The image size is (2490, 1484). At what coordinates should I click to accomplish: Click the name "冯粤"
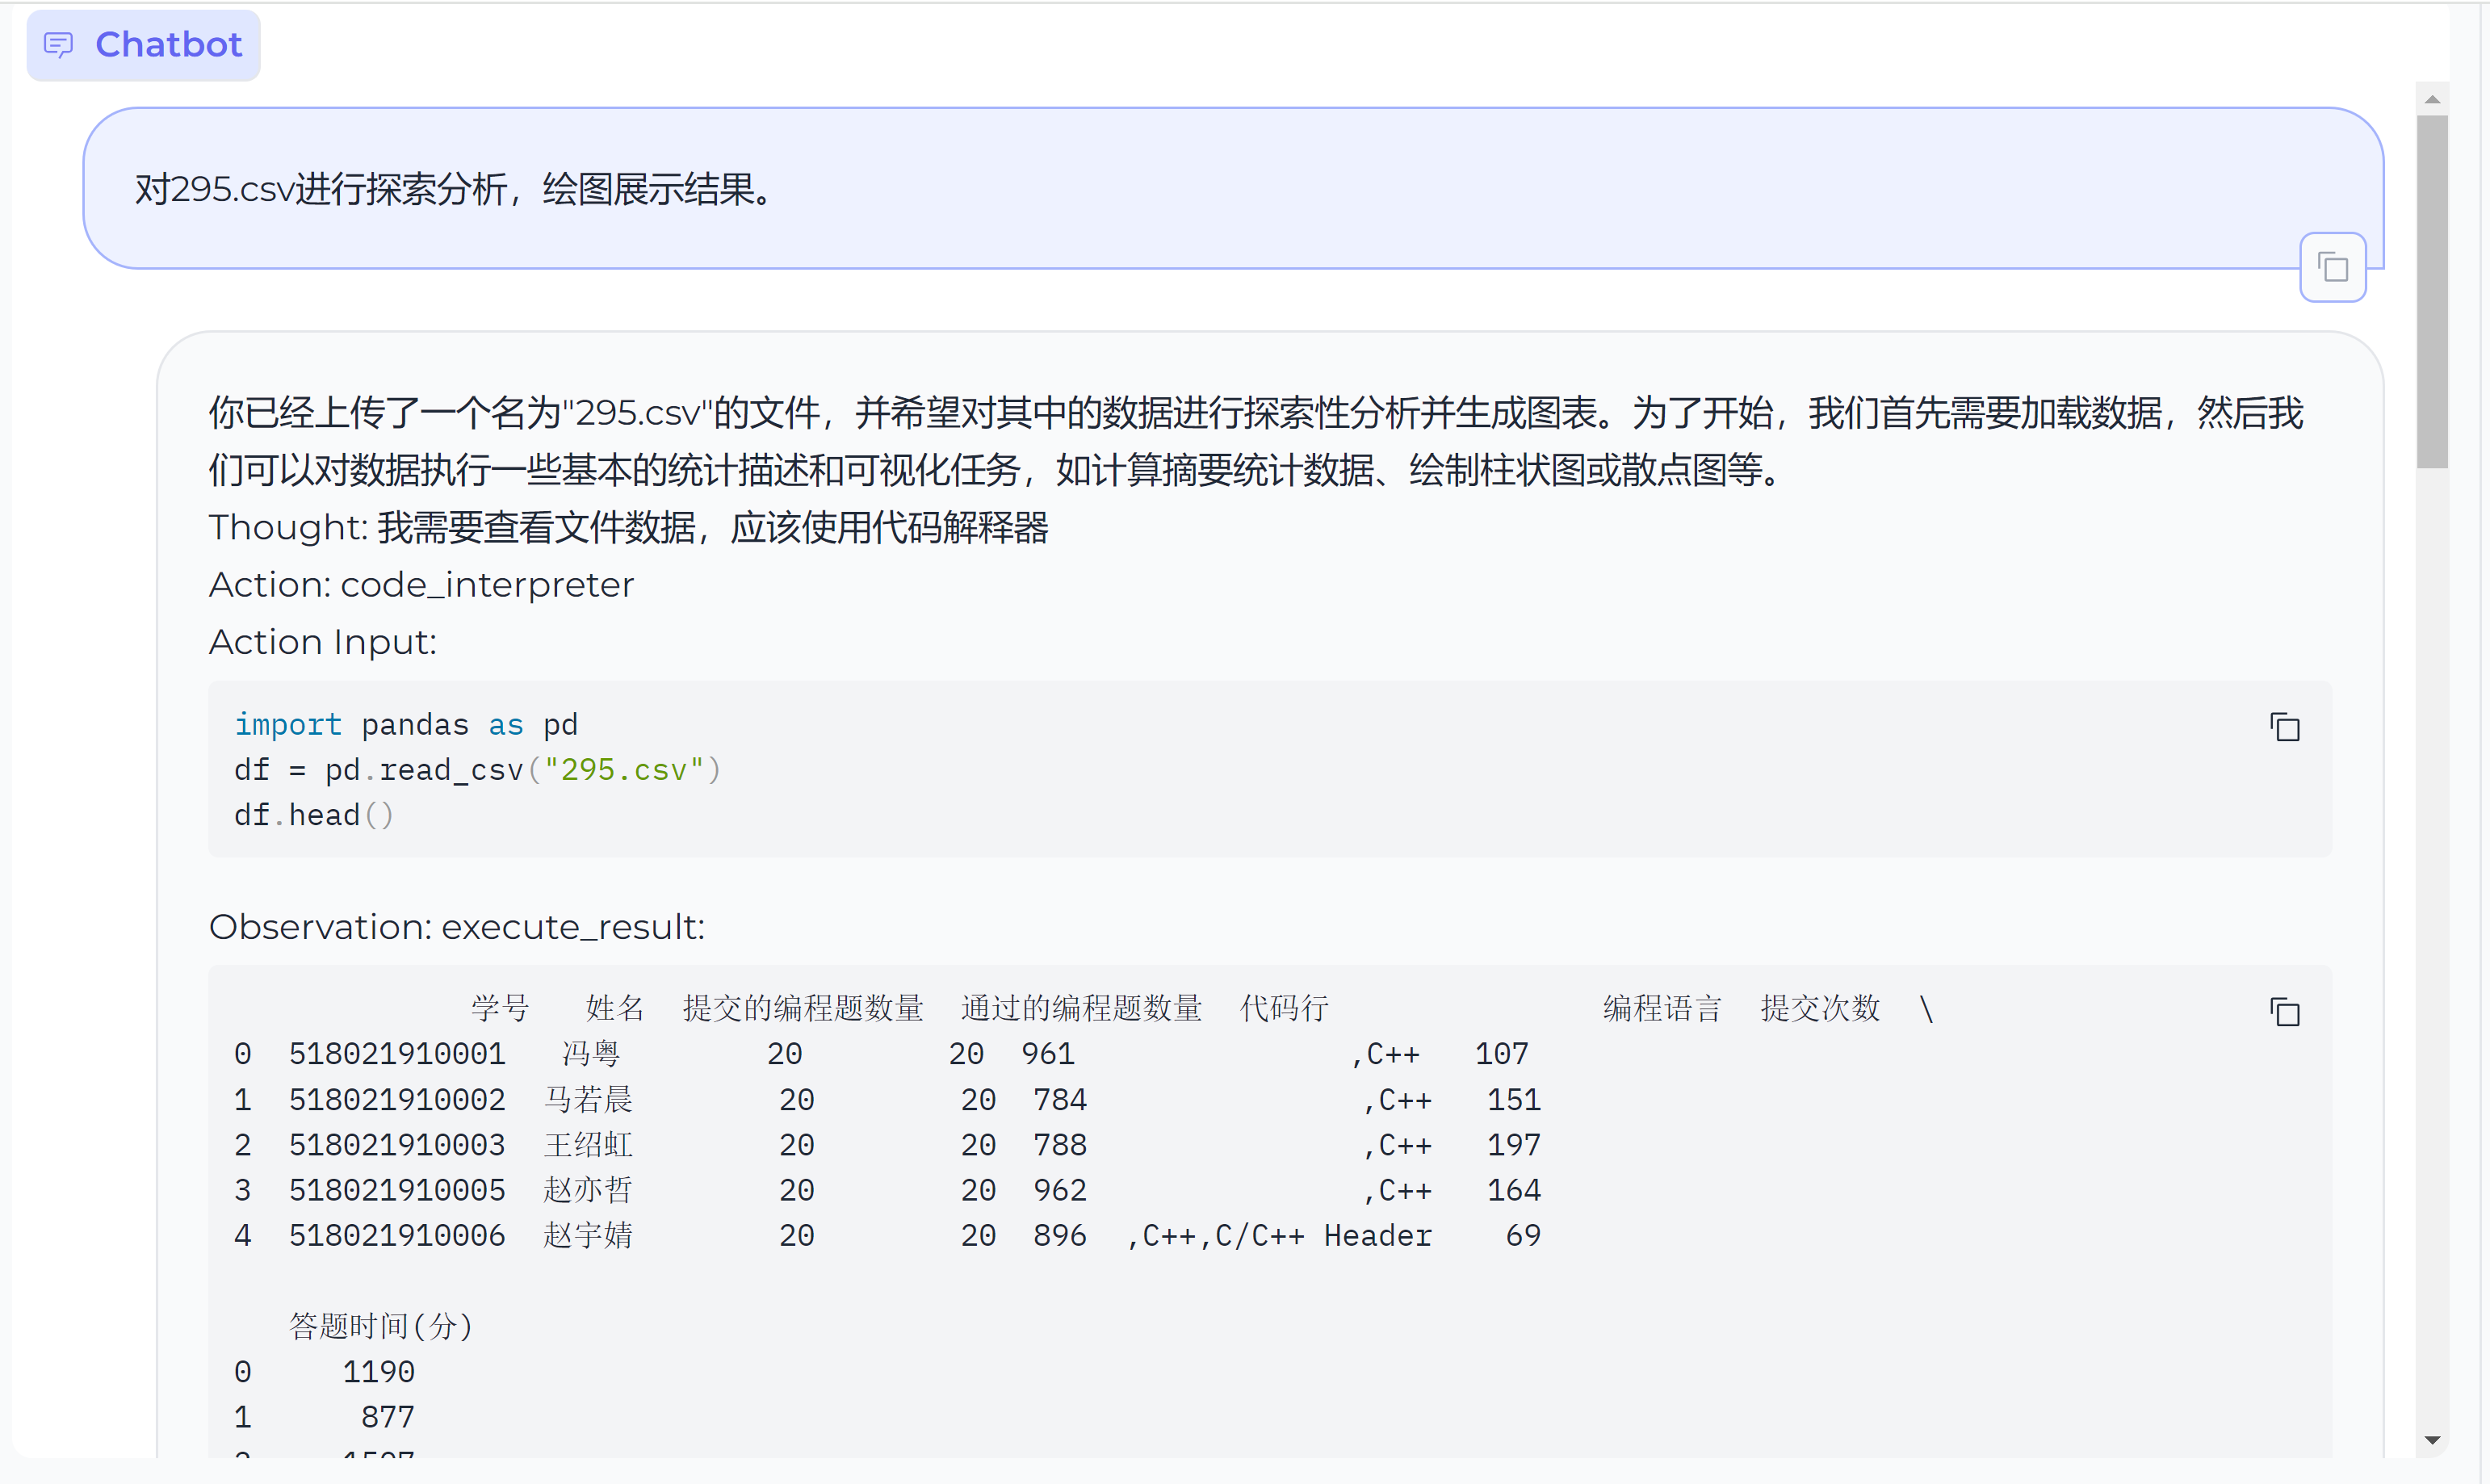point(591,1054)
